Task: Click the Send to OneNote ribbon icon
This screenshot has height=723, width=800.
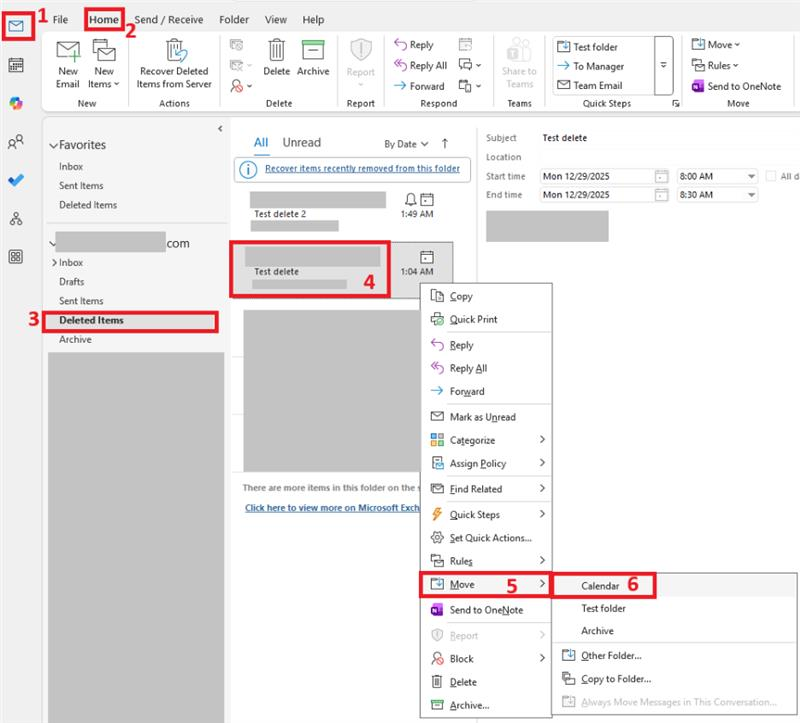Action: coord(740,86)
